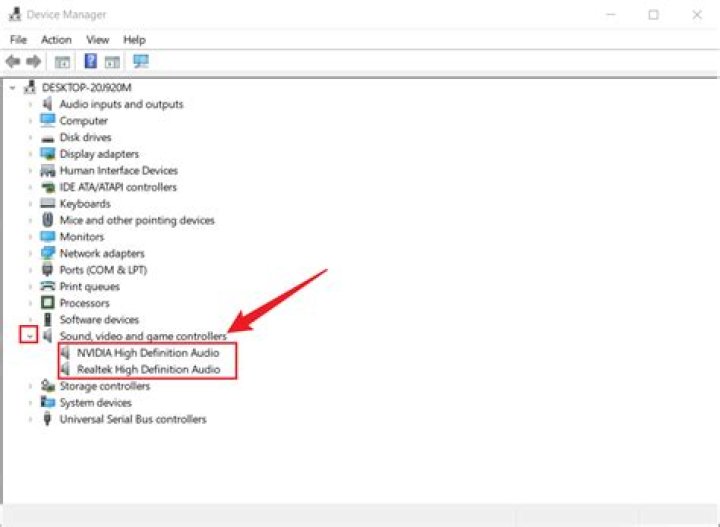
Task: Click the Processors device icon
Action: pyautogui.click(x=47, y=303)
